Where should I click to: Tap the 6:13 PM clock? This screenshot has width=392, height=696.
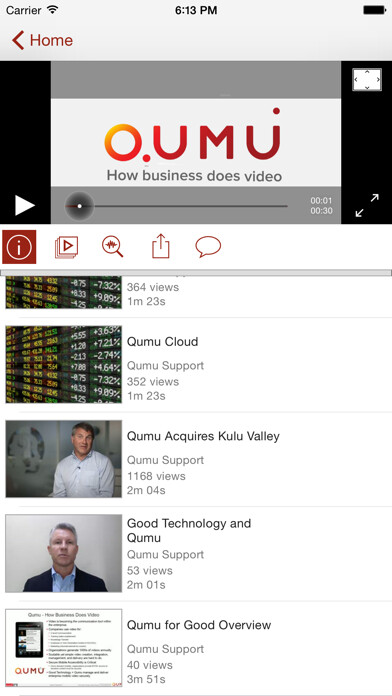[196, 10]
